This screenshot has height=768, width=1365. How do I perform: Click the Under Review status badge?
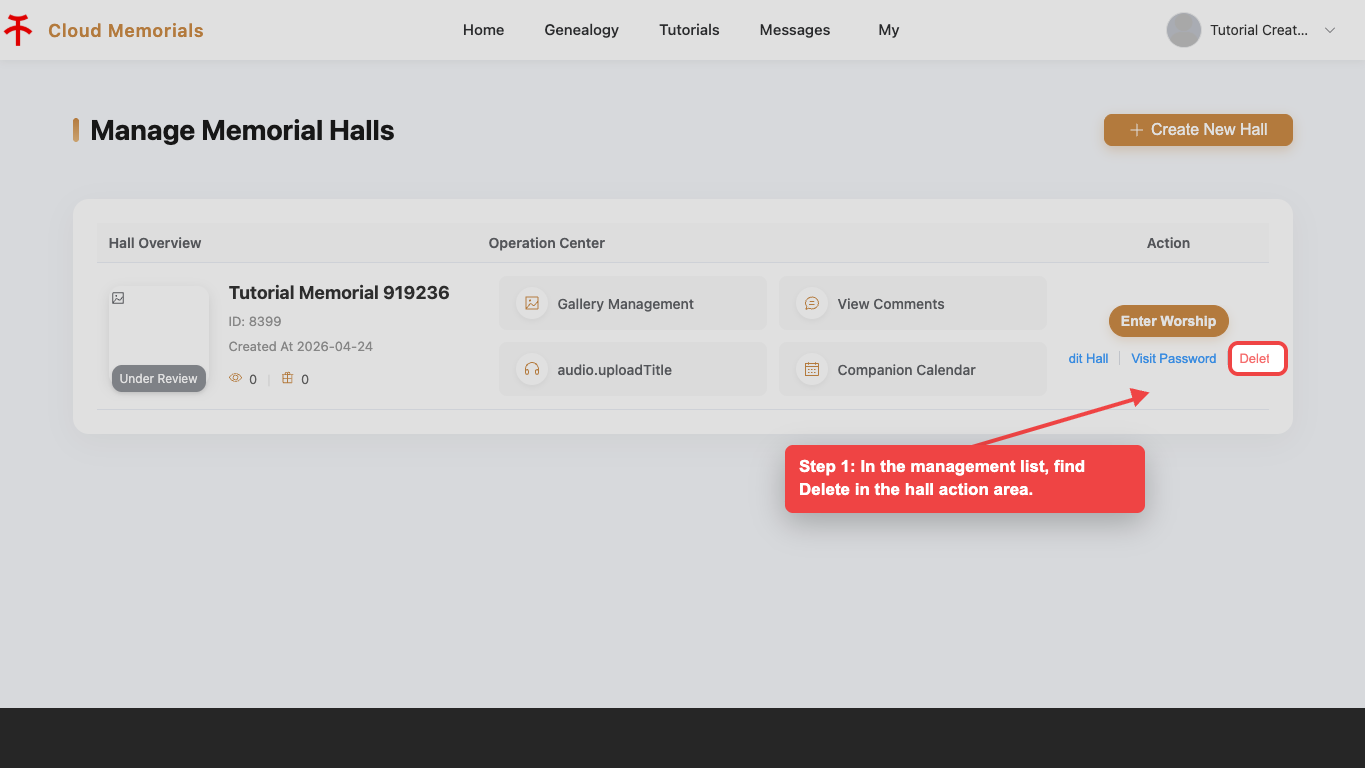(159, 379)
